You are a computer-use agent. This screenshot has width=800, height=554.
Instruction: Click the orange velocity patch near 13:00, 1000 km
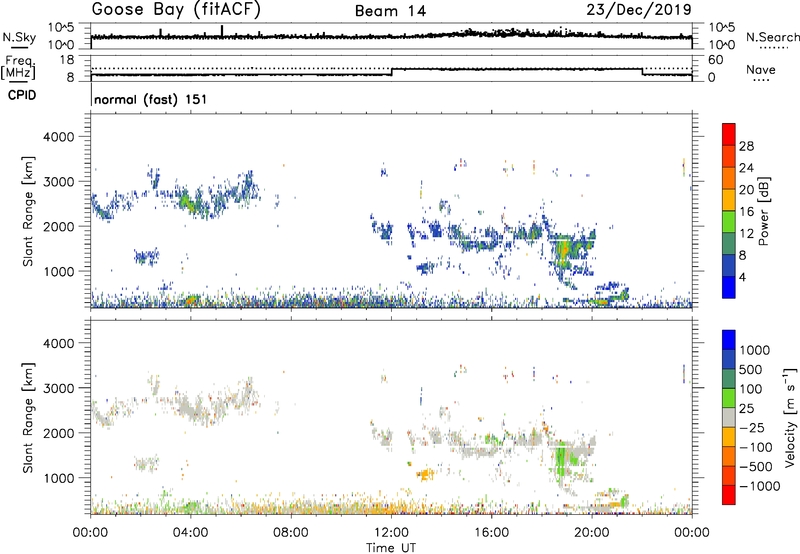point(425,475)
